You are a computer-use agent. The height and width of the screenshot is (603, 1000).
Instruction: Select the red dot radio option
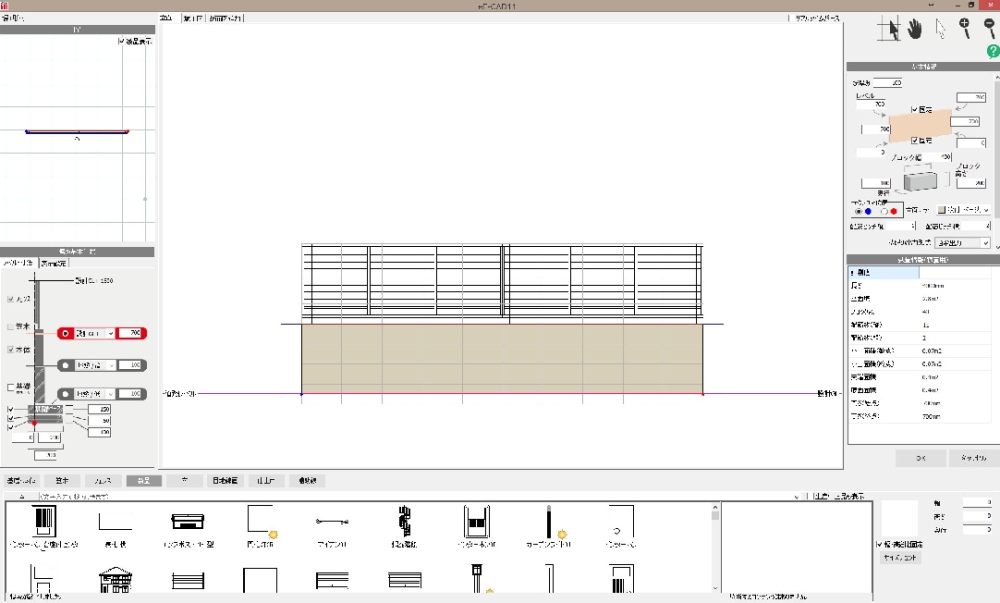pyautogui.click(x=884, y=211)
